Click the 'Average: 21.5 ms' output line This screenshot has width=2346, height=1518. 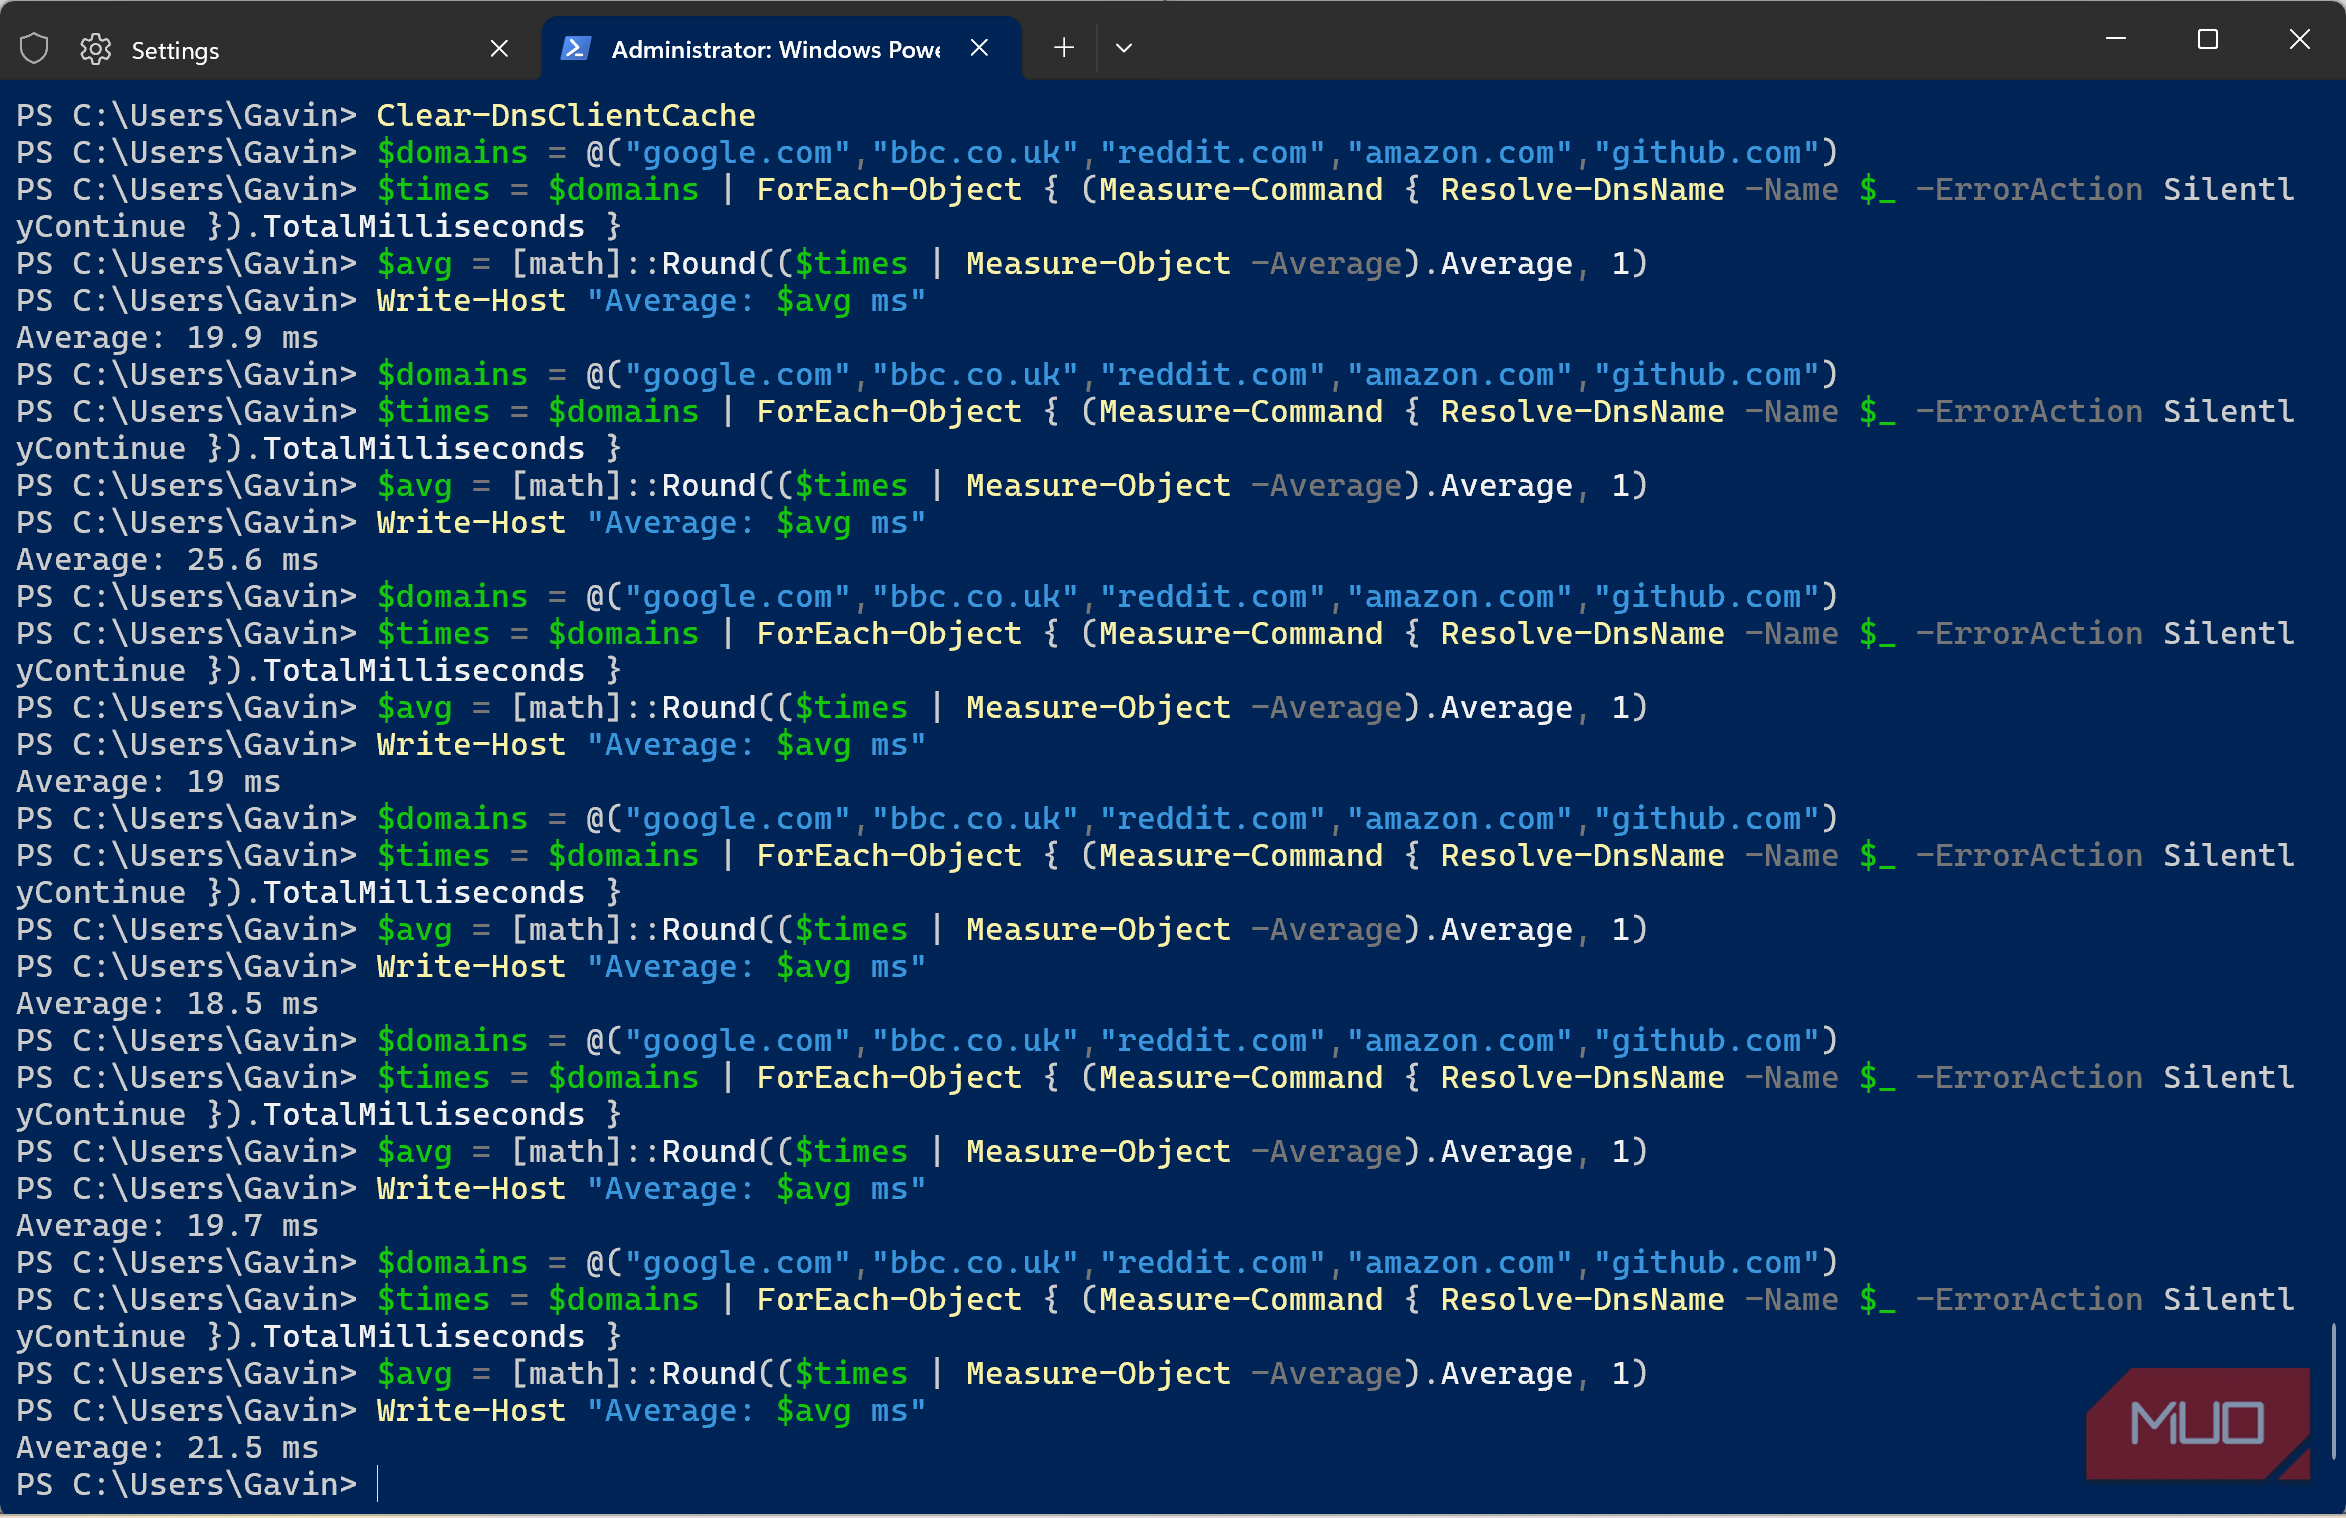[167, 1448]
